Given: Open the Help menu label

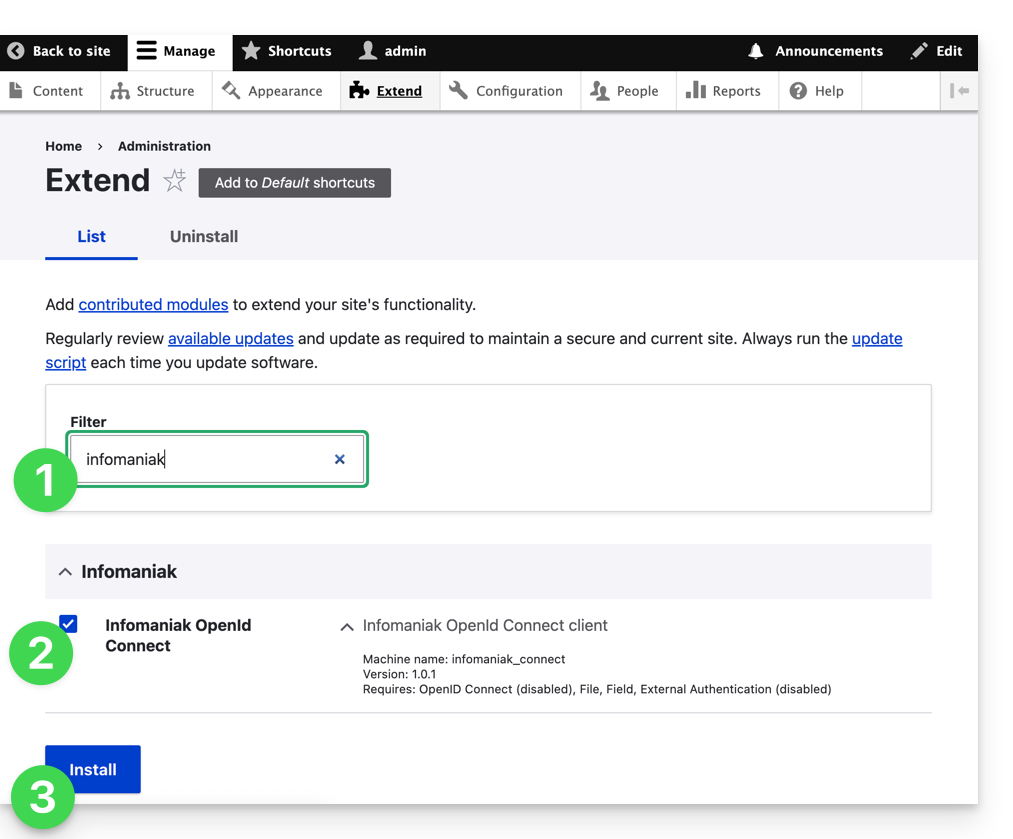Looking at the screenshot, I should point(830,91).
